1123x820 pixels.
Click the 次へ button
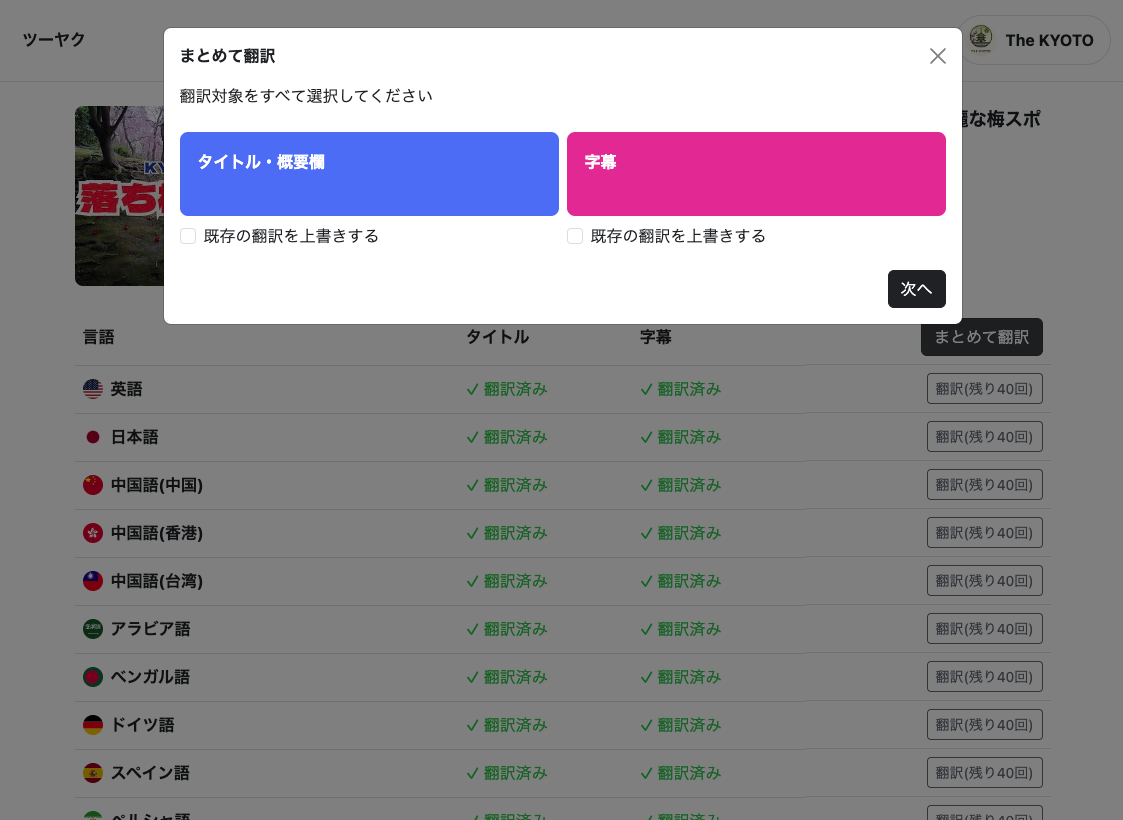(916, 289)
